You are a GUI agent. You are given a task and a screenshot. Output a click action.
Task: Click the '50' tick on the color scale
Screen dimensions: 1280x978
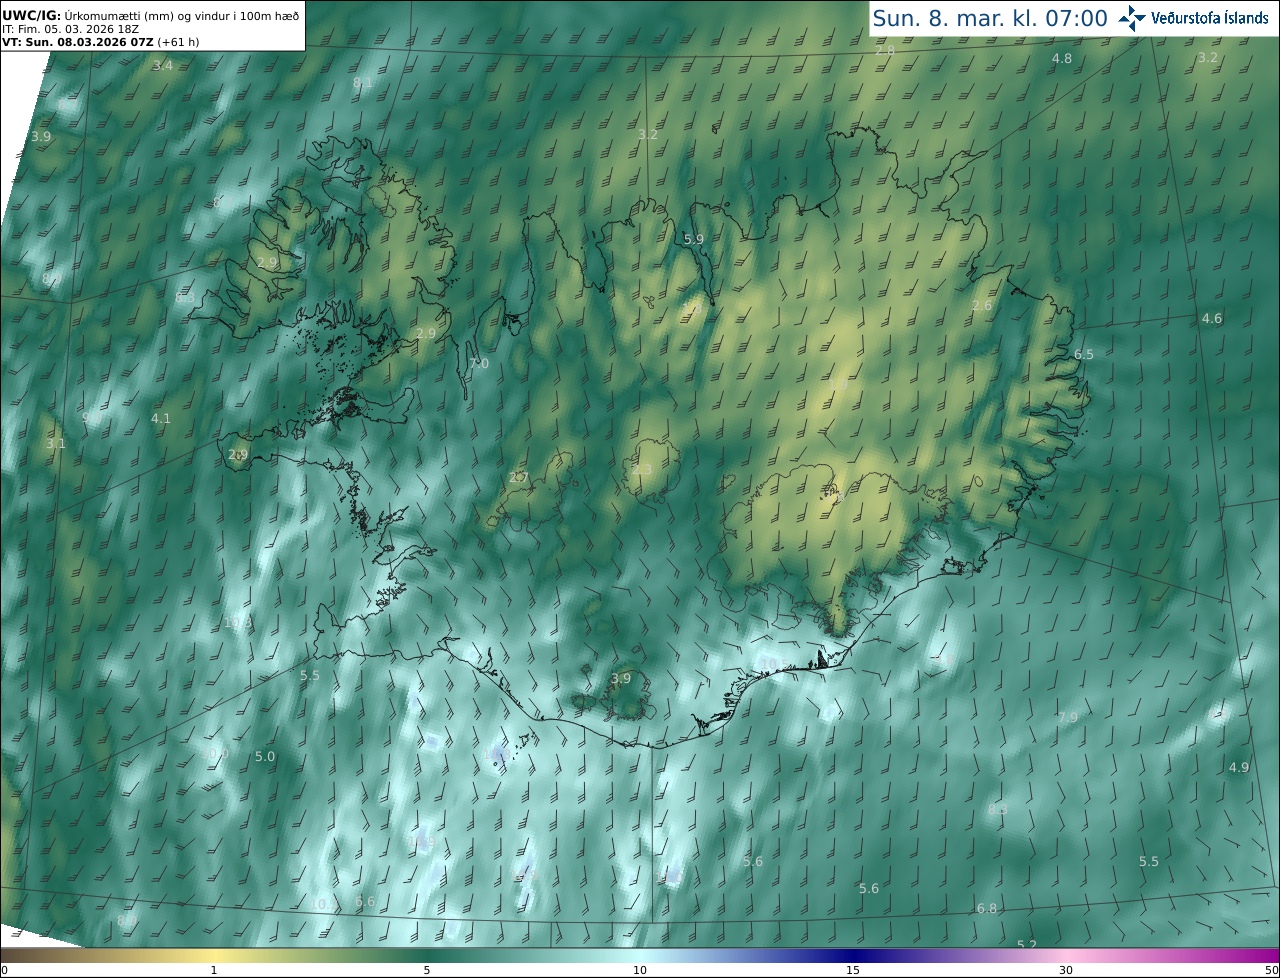(1272, 970)
